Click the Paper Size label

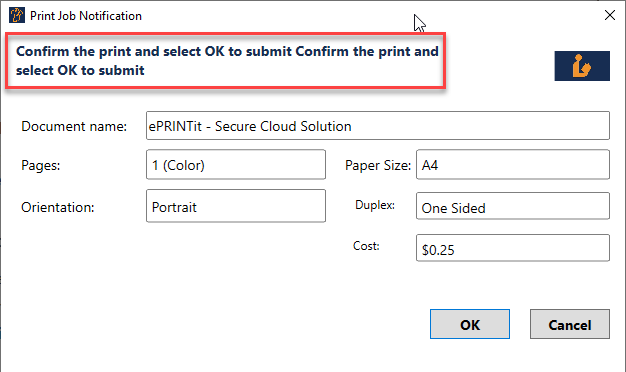point(378,165)
